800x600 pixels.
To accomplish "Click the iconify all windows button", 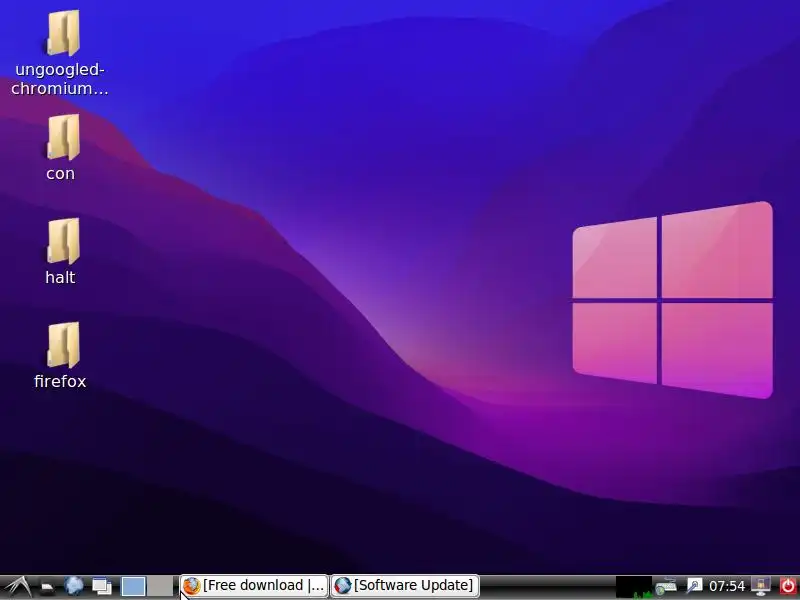I will coord(102,586).
